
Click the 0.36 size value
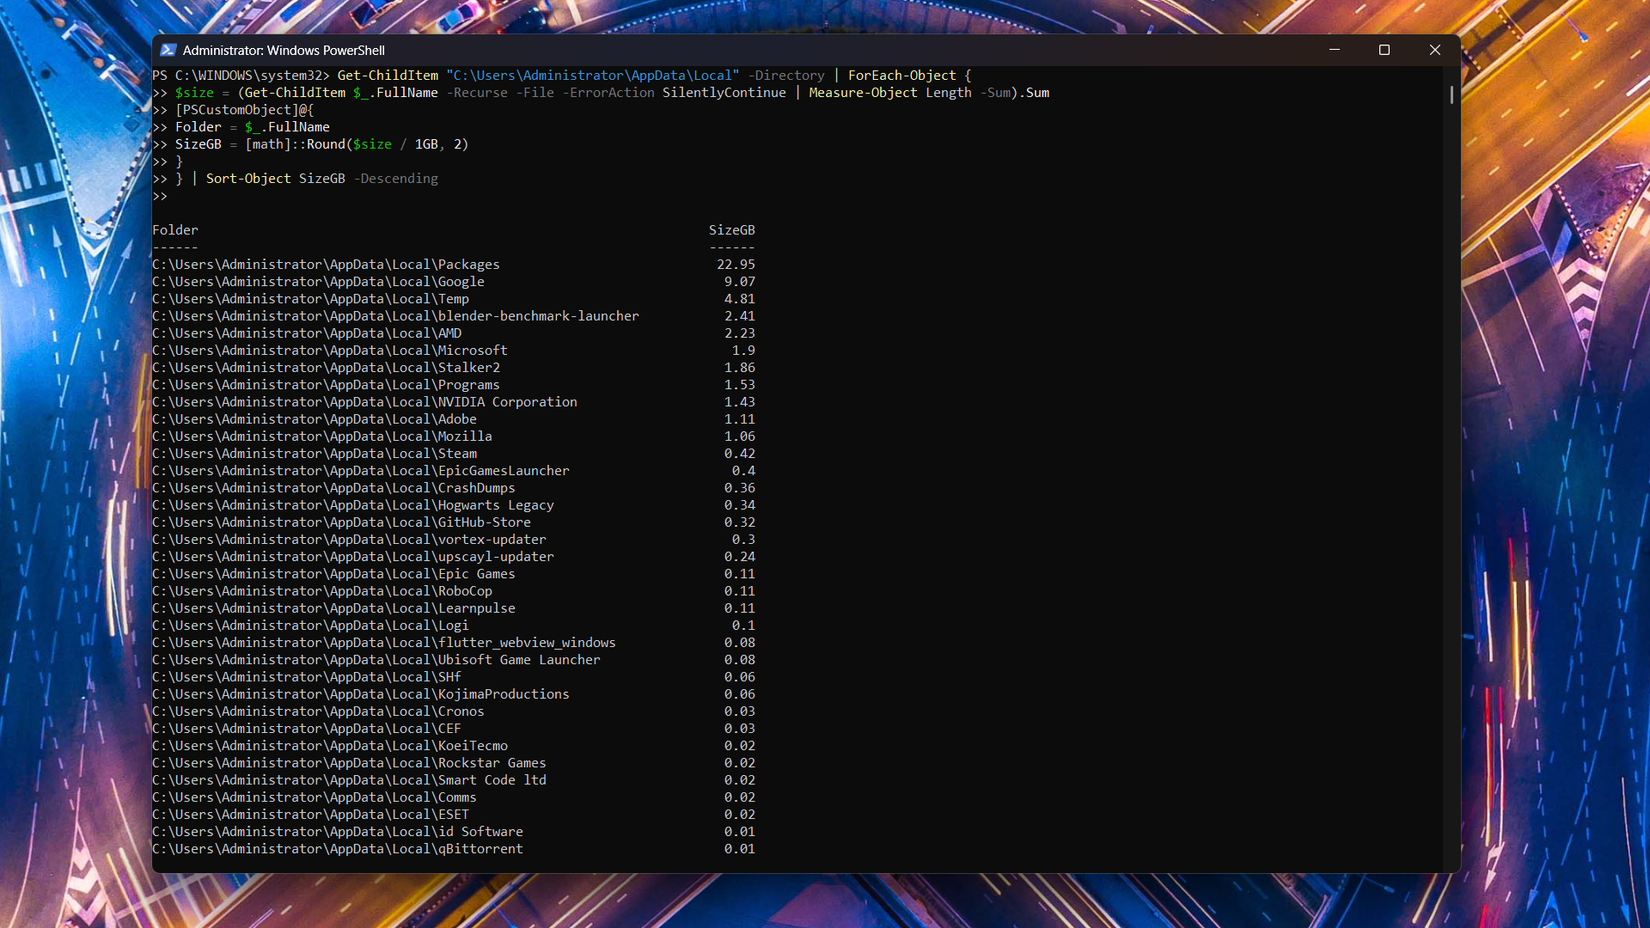740,488
